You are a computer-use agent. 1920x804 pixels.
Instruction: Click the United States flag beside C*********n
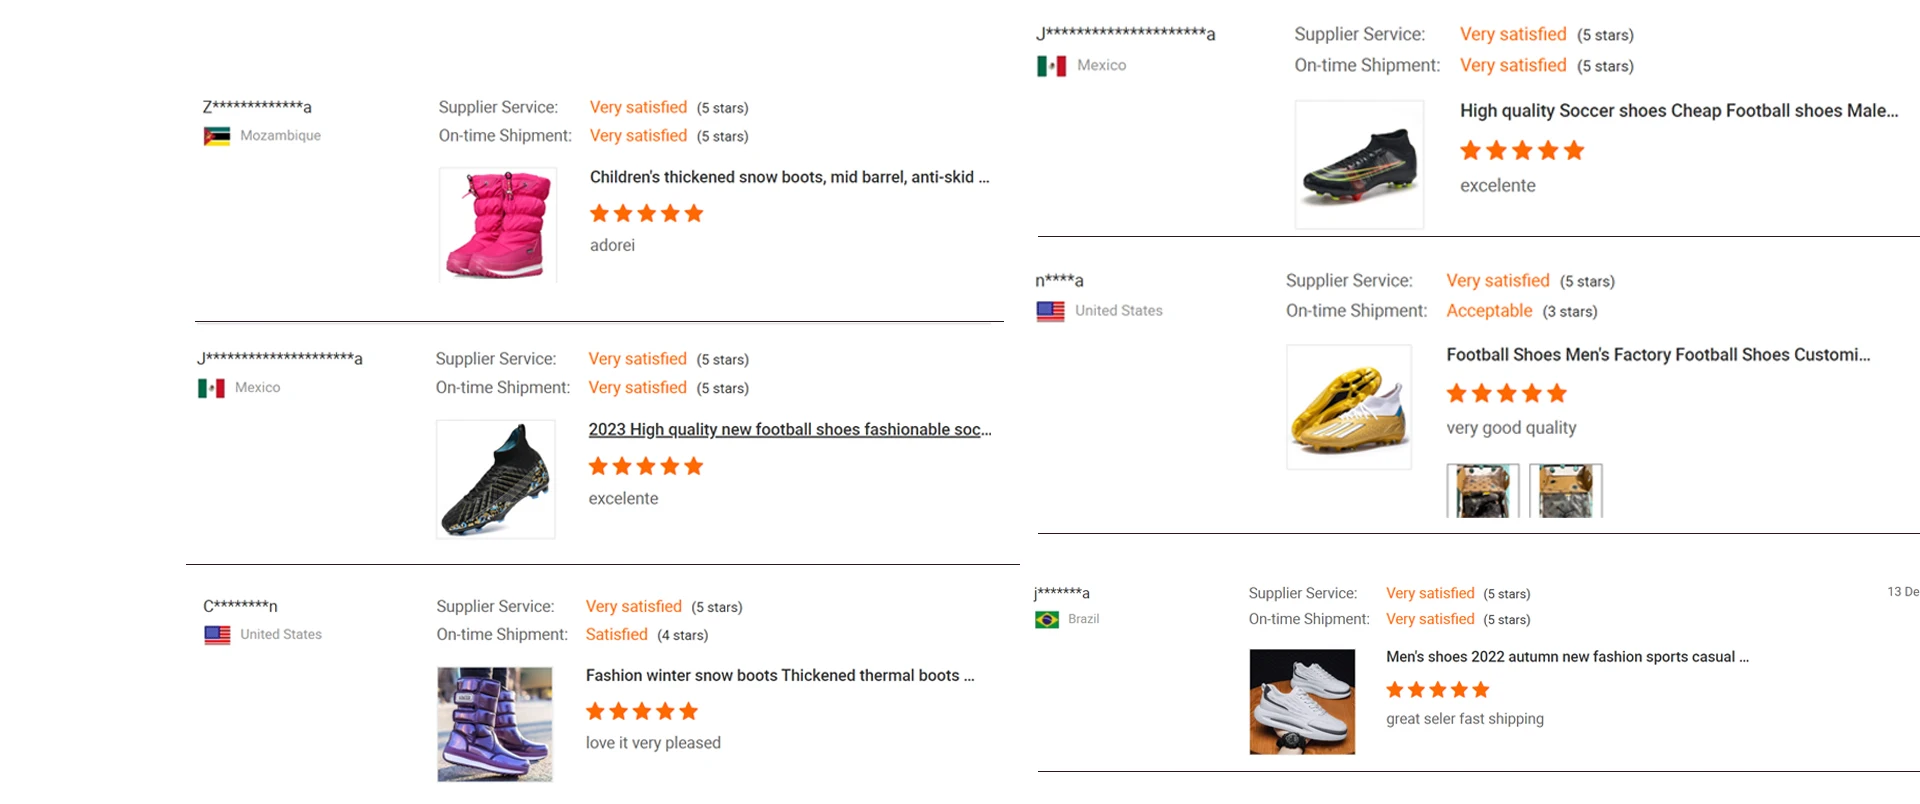pyautogui.click(x=217, y=635)
